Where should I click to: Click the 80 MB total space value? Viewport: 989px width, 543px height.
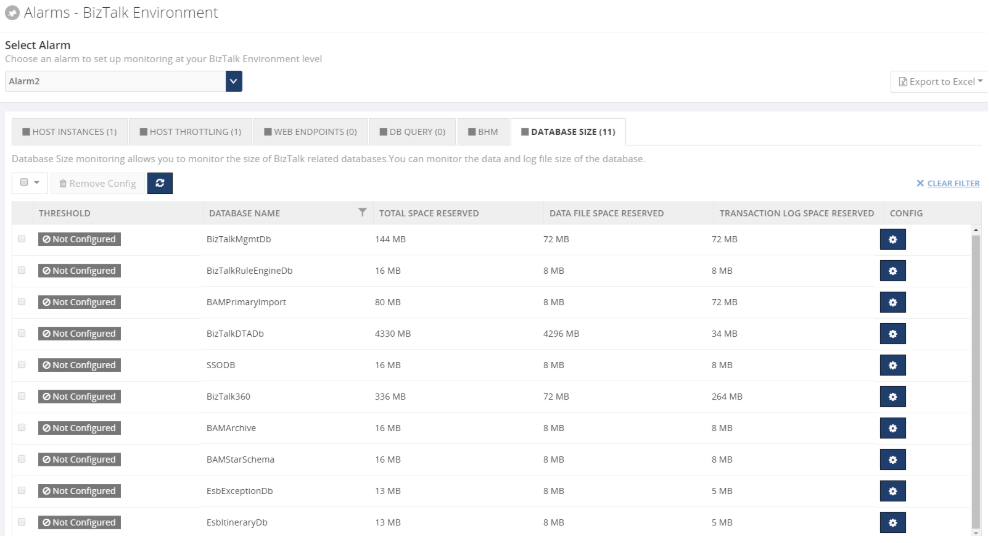pos(387,302)
